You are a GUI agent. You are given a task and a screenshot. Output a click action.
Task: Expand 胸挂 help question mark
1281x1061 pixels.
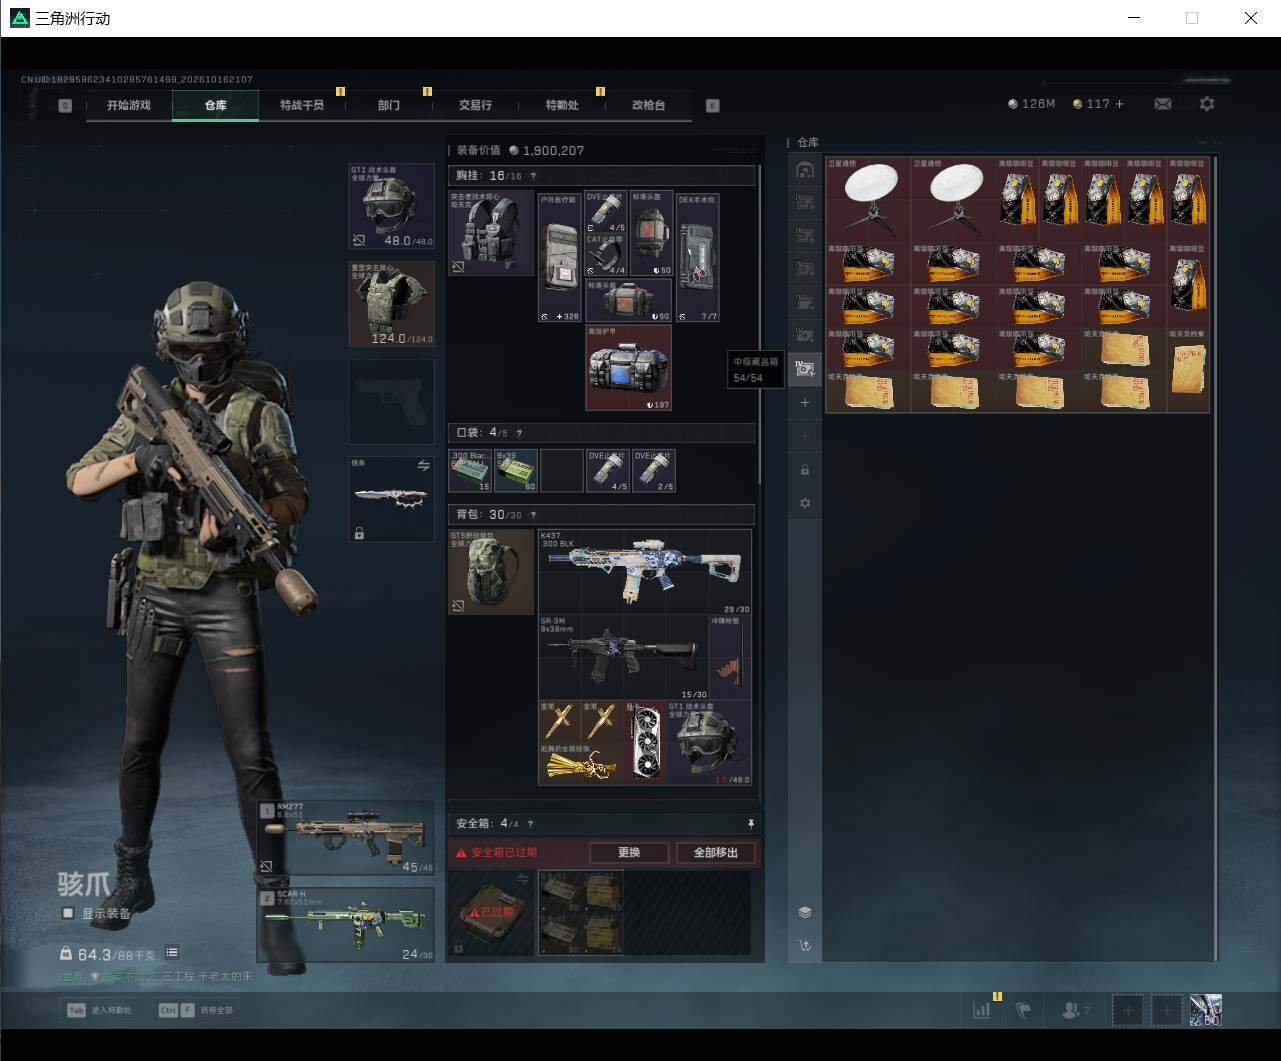pyautogui.click(x=533, y=176)
